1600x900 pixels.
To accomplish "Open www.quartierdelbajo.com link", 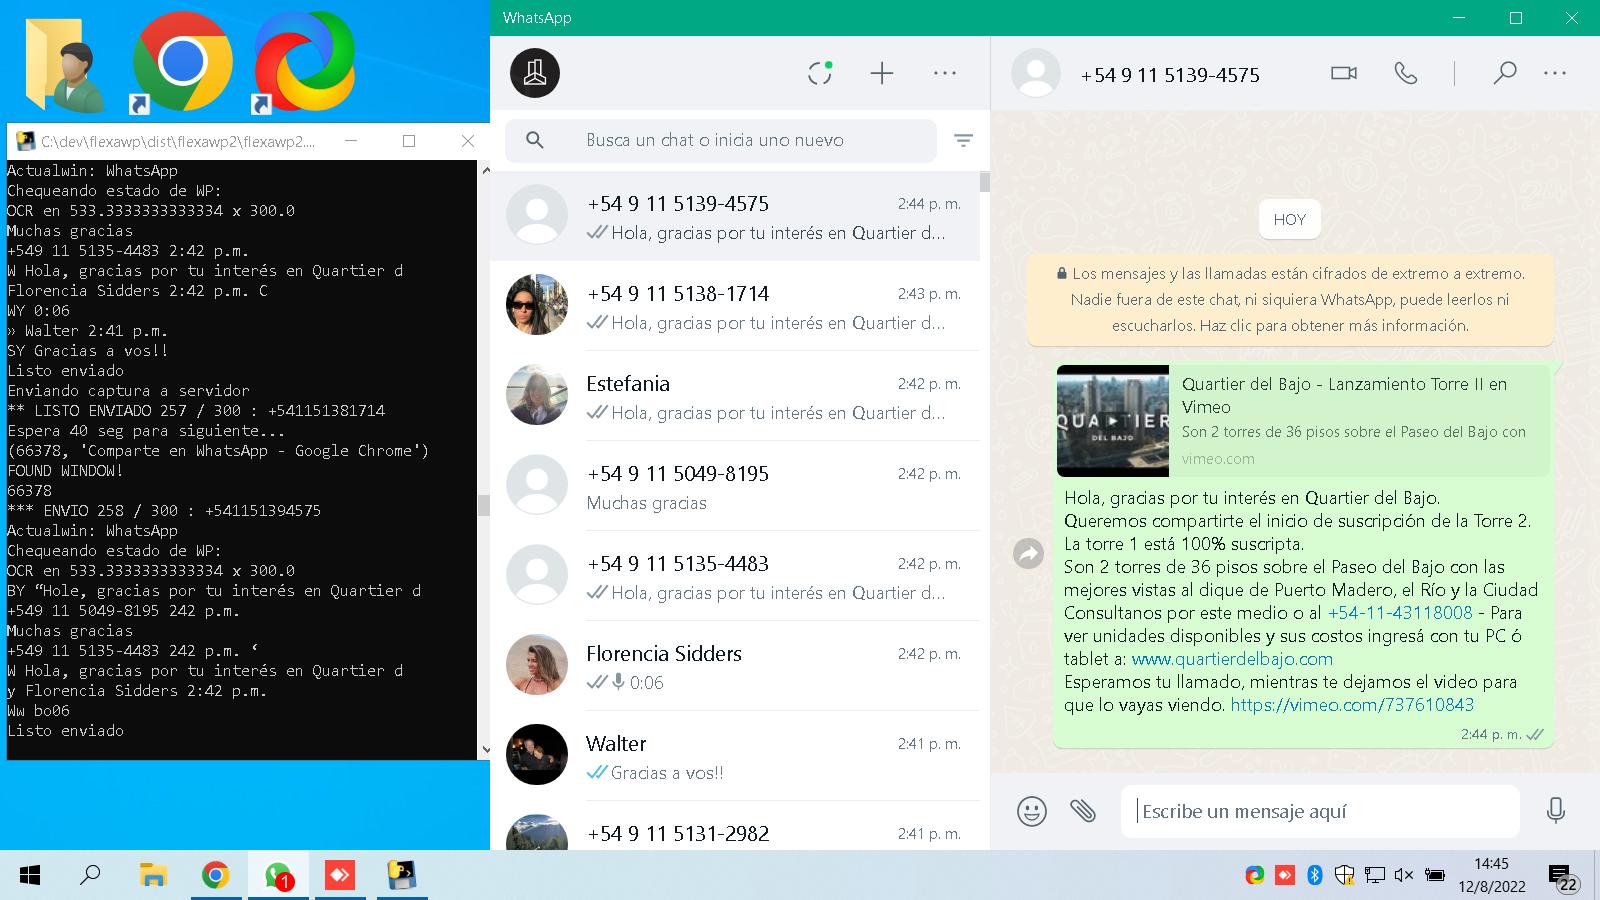I will 1232,659.
